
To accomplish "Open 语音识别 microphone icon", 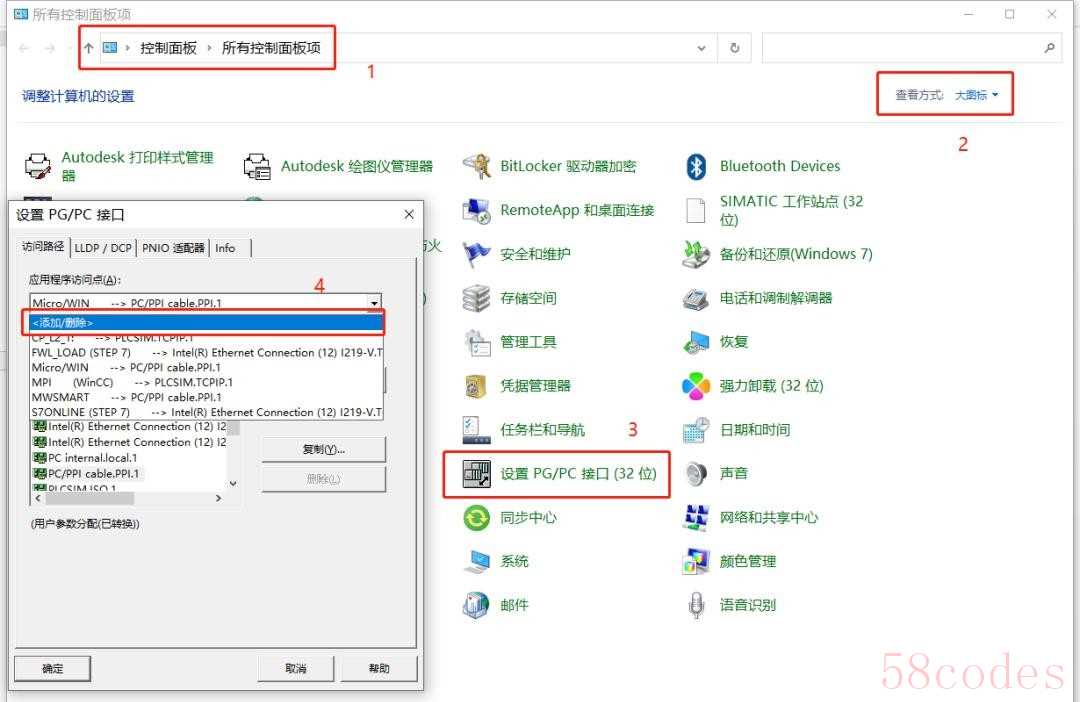I will (x=696, y=606).
